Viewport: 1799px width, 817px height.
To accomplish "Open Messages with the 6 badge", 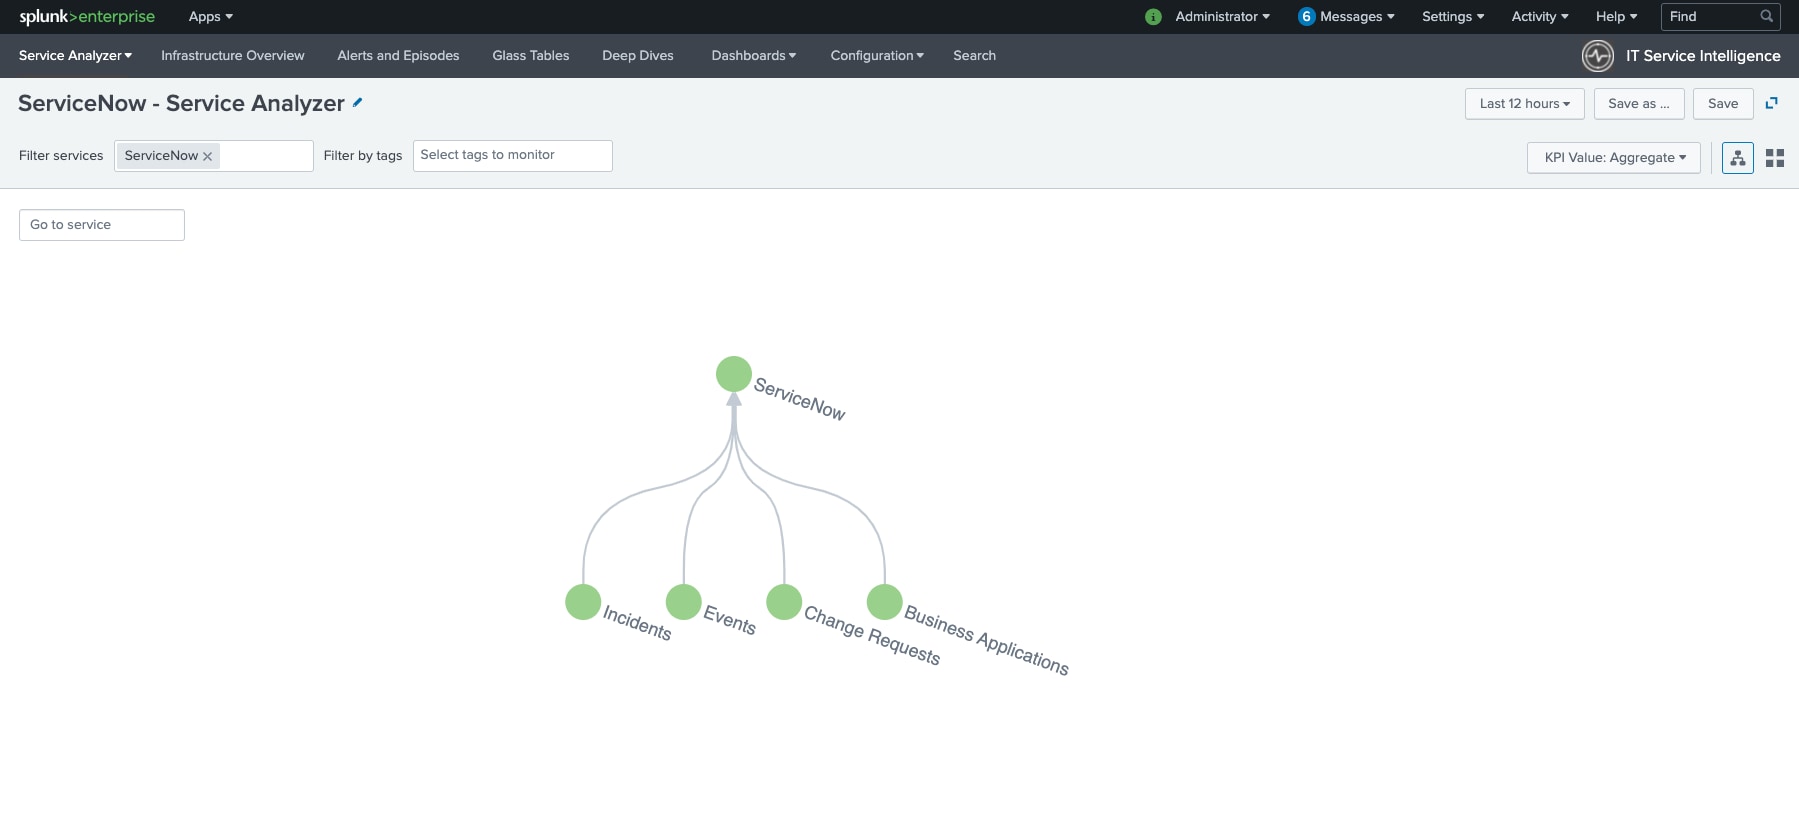I will point(1346,16).
